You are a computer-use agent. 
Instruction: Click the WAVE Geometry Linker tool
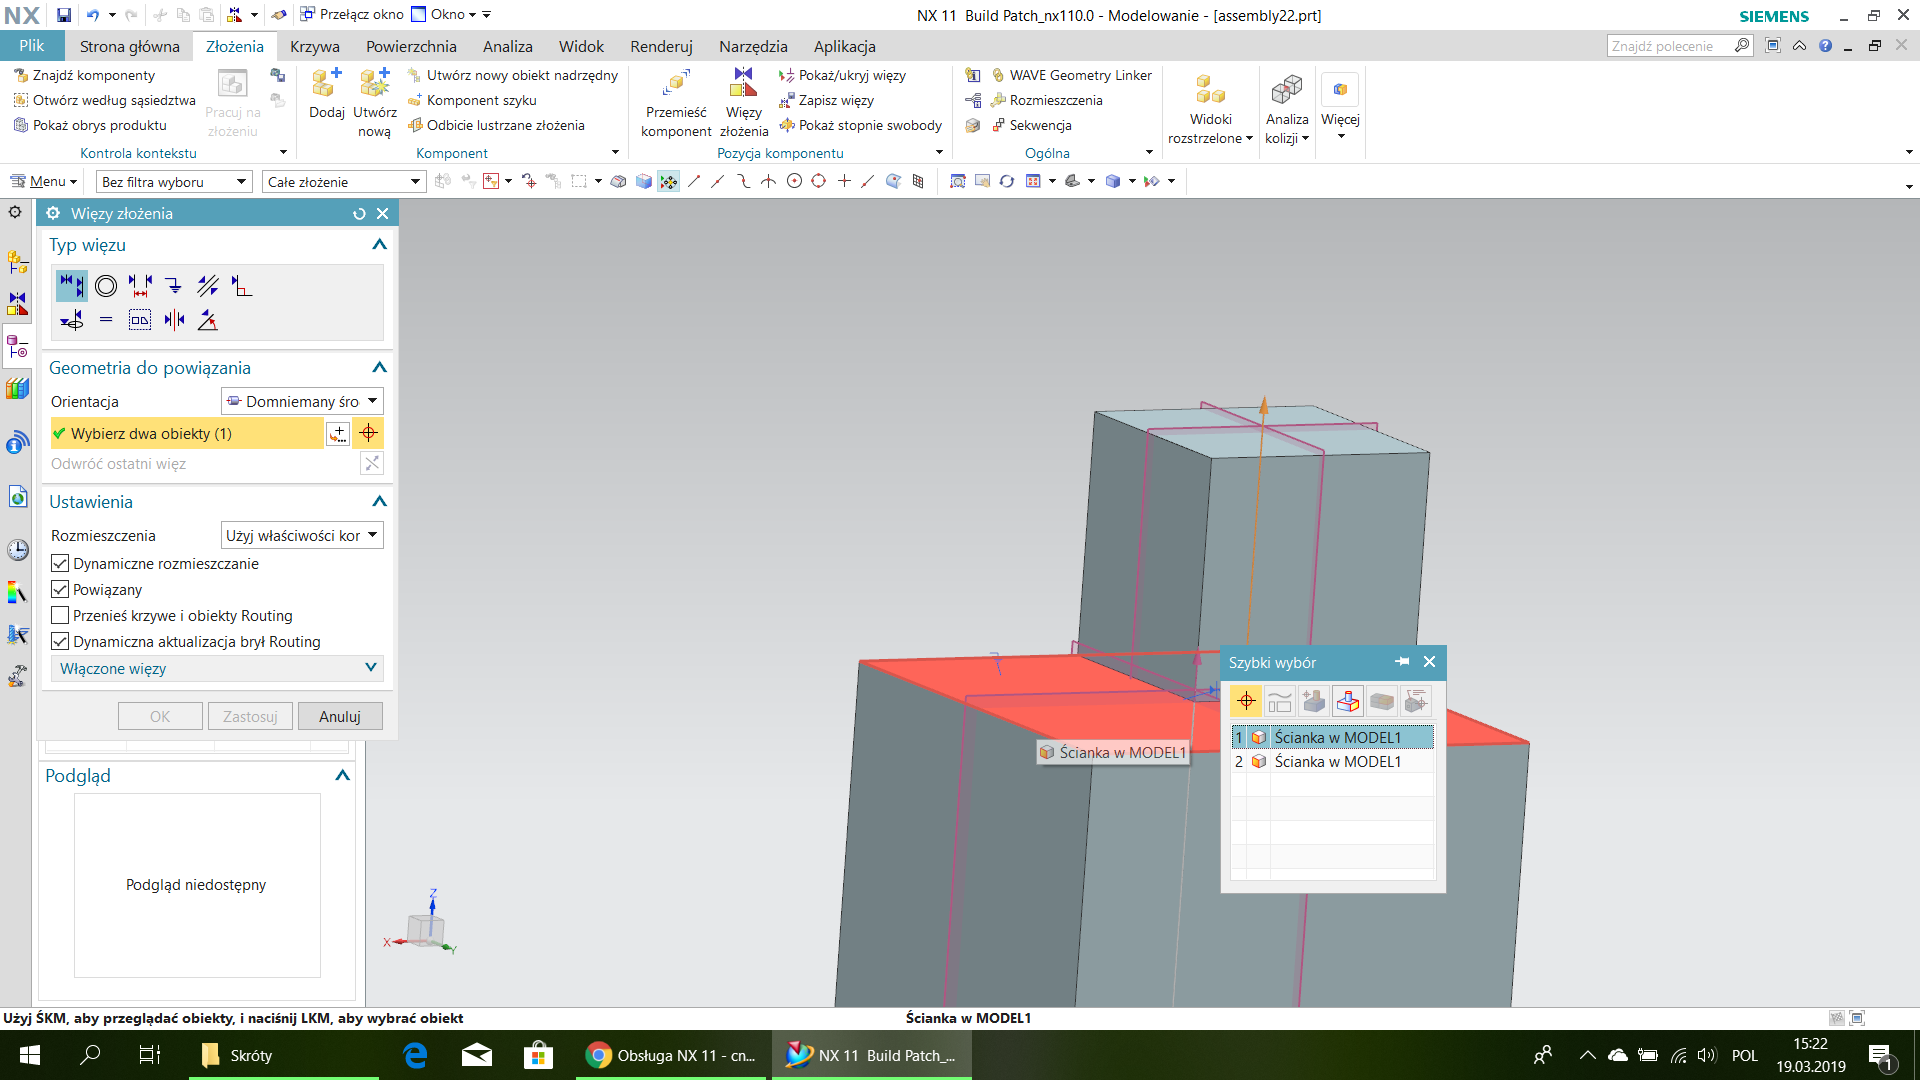[x=1071, y=75]
